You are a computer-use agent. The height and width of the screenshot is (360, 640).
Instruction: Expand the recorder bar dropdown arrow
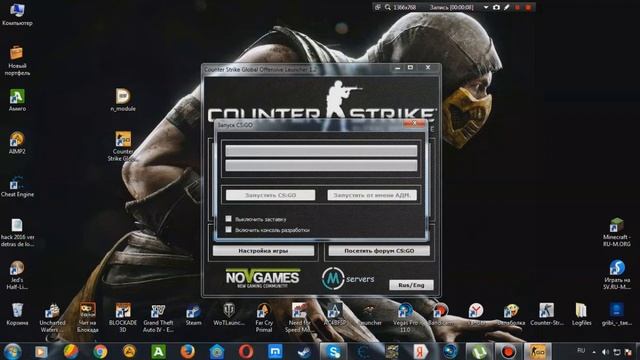pos(486,7)
